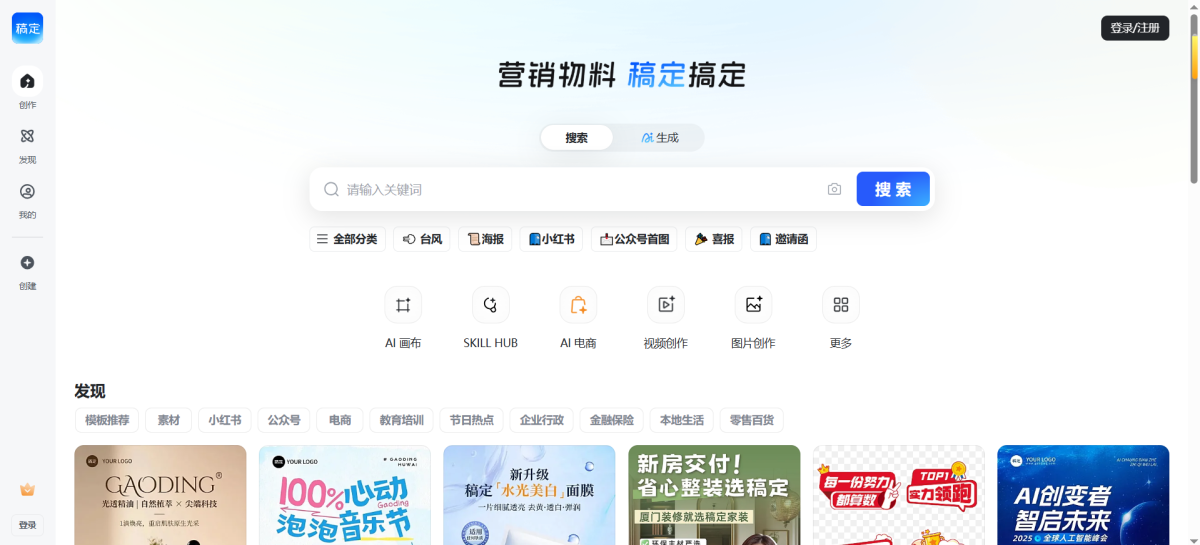Image resolution: width=1200 pixels, height=545 pixels.
Task: Click the keyword search input field
Action: click(x=580, y=189)
